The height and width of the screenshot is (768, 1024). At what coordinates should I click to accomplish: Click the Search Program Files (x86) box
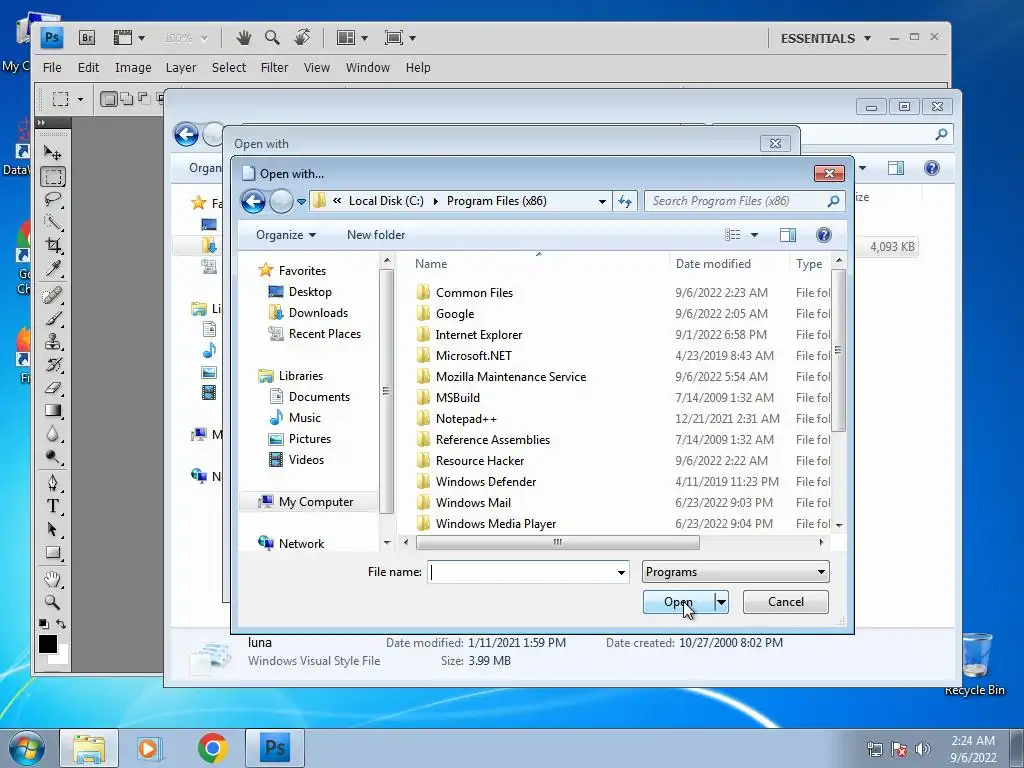[x=744, y=201]
